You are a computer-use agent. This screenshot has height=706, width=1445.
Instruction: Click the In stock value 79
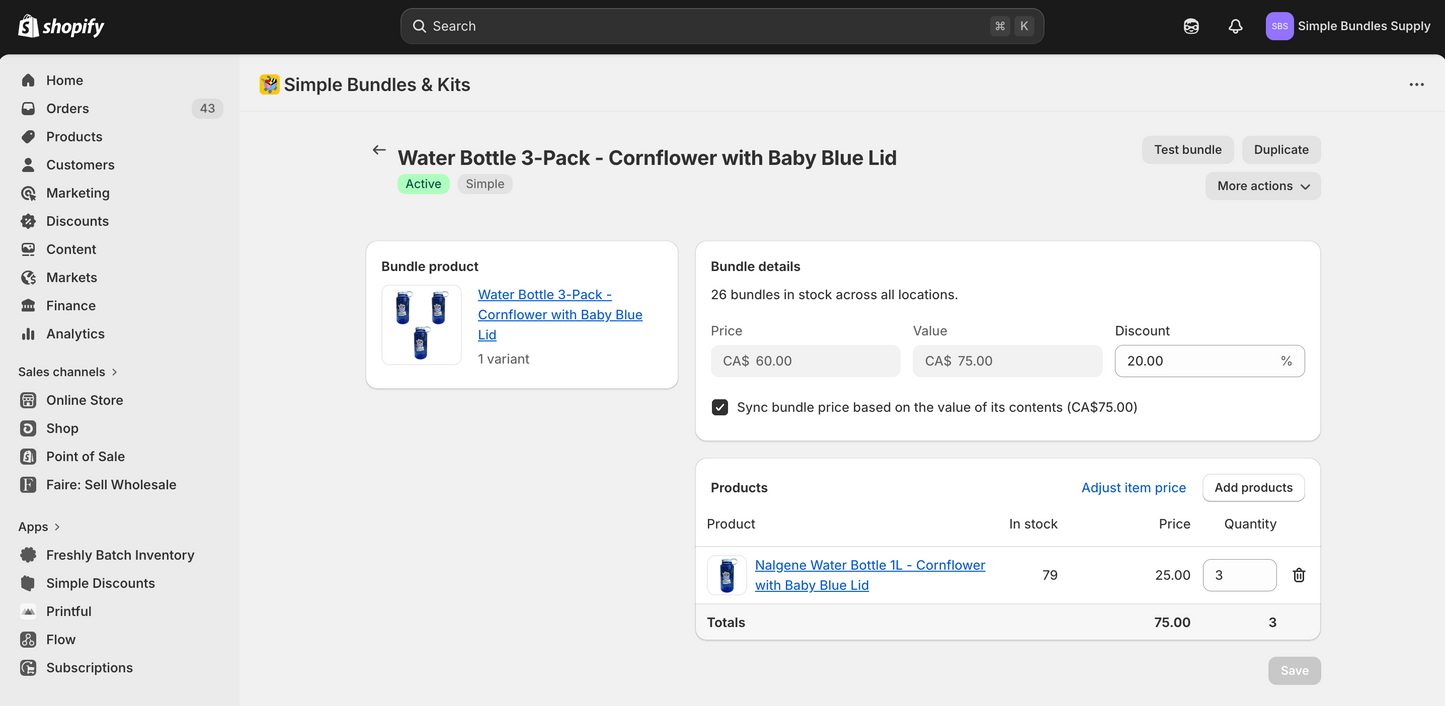[x=1049, y=575]
